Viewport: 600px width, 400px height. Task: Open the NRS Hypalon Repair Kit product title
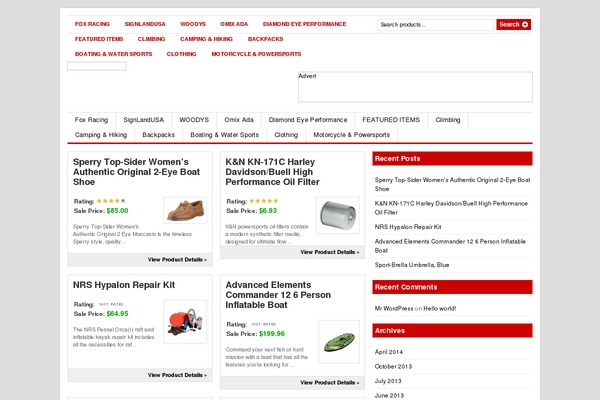[x=124, y=285]
